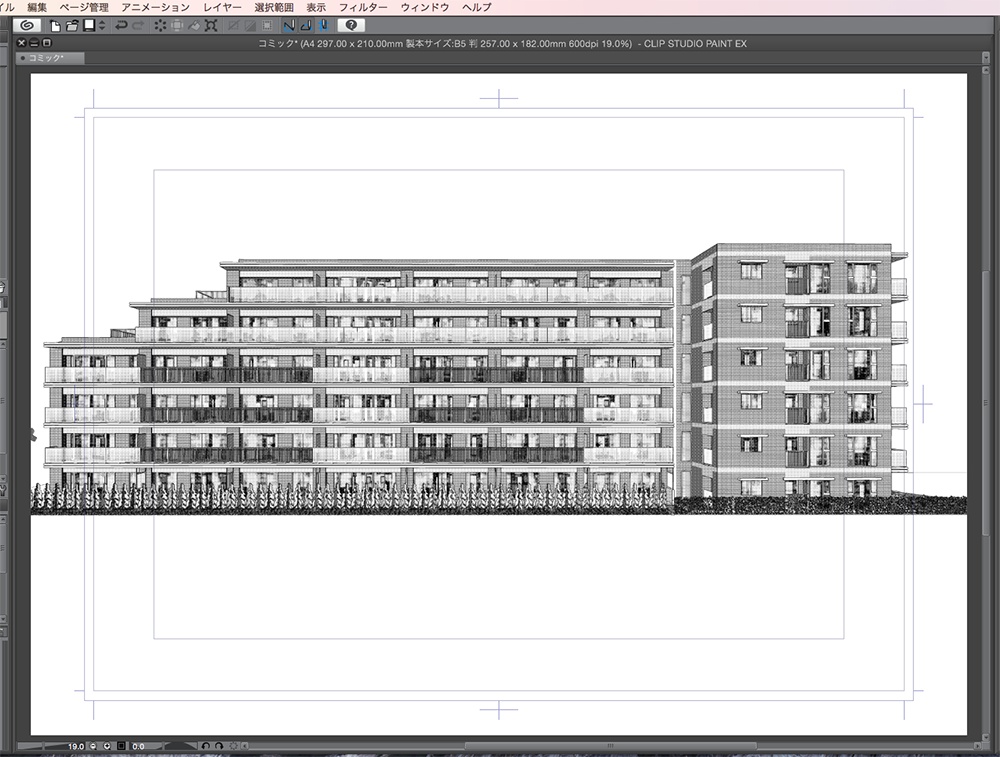Viewport: 1000px width, 757px height.
Task: Click the Fit to Screen square icon
Action: tap(121, 746)
